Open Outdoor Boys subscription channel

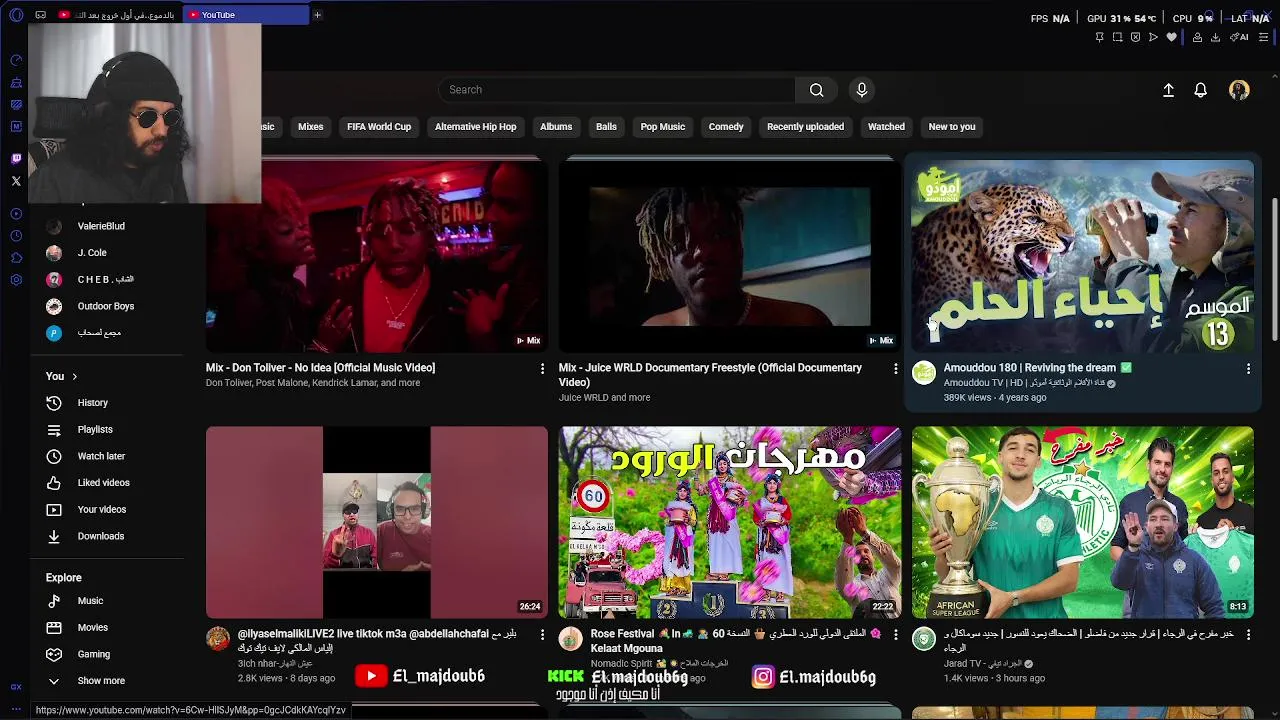pyautogui.click(x=107, y=306)
